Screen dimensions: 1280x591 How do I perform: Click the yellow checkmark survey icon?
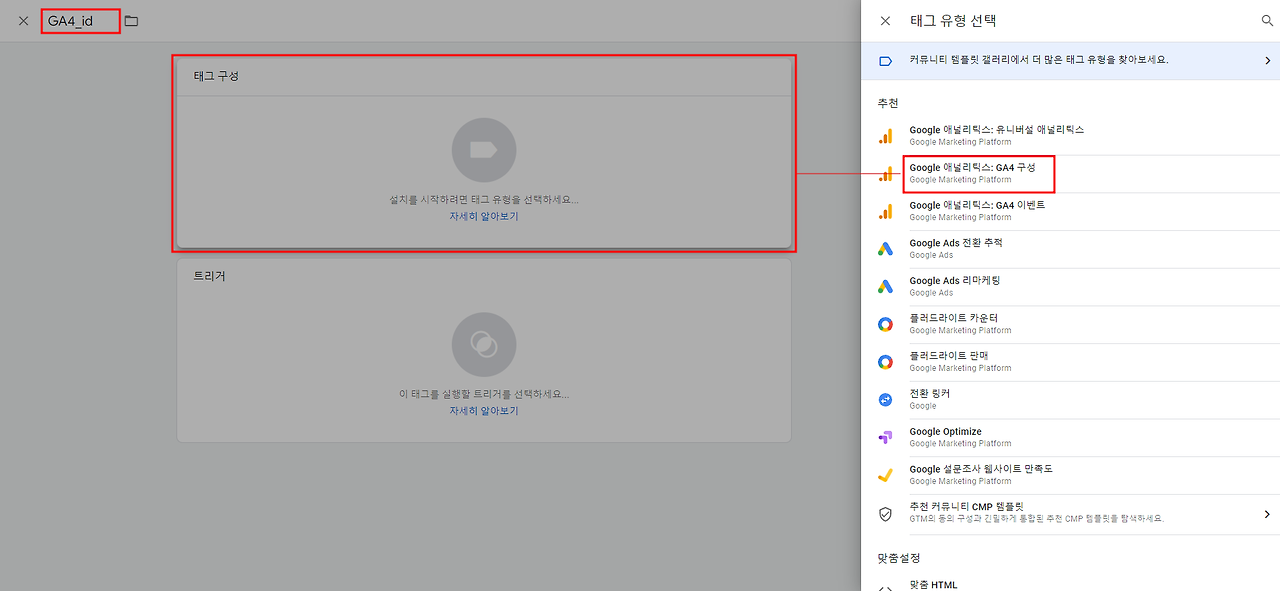[x=885, y=476]
